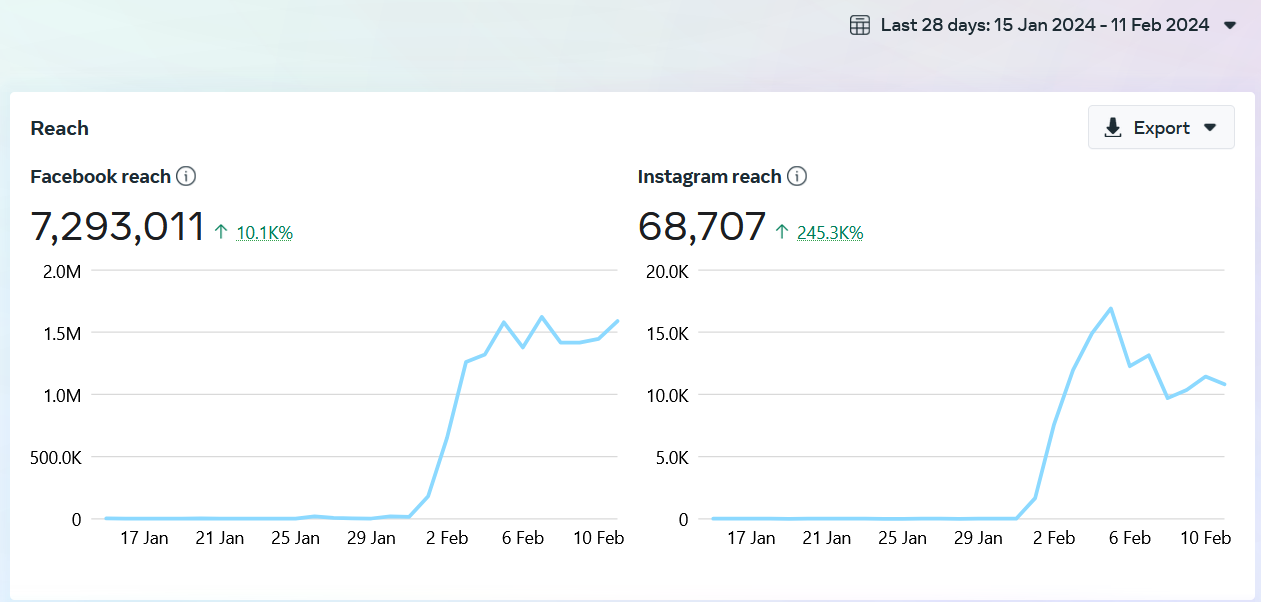
Task: Click the calendar icon in the date selector
Action: [x=859, y=26]
